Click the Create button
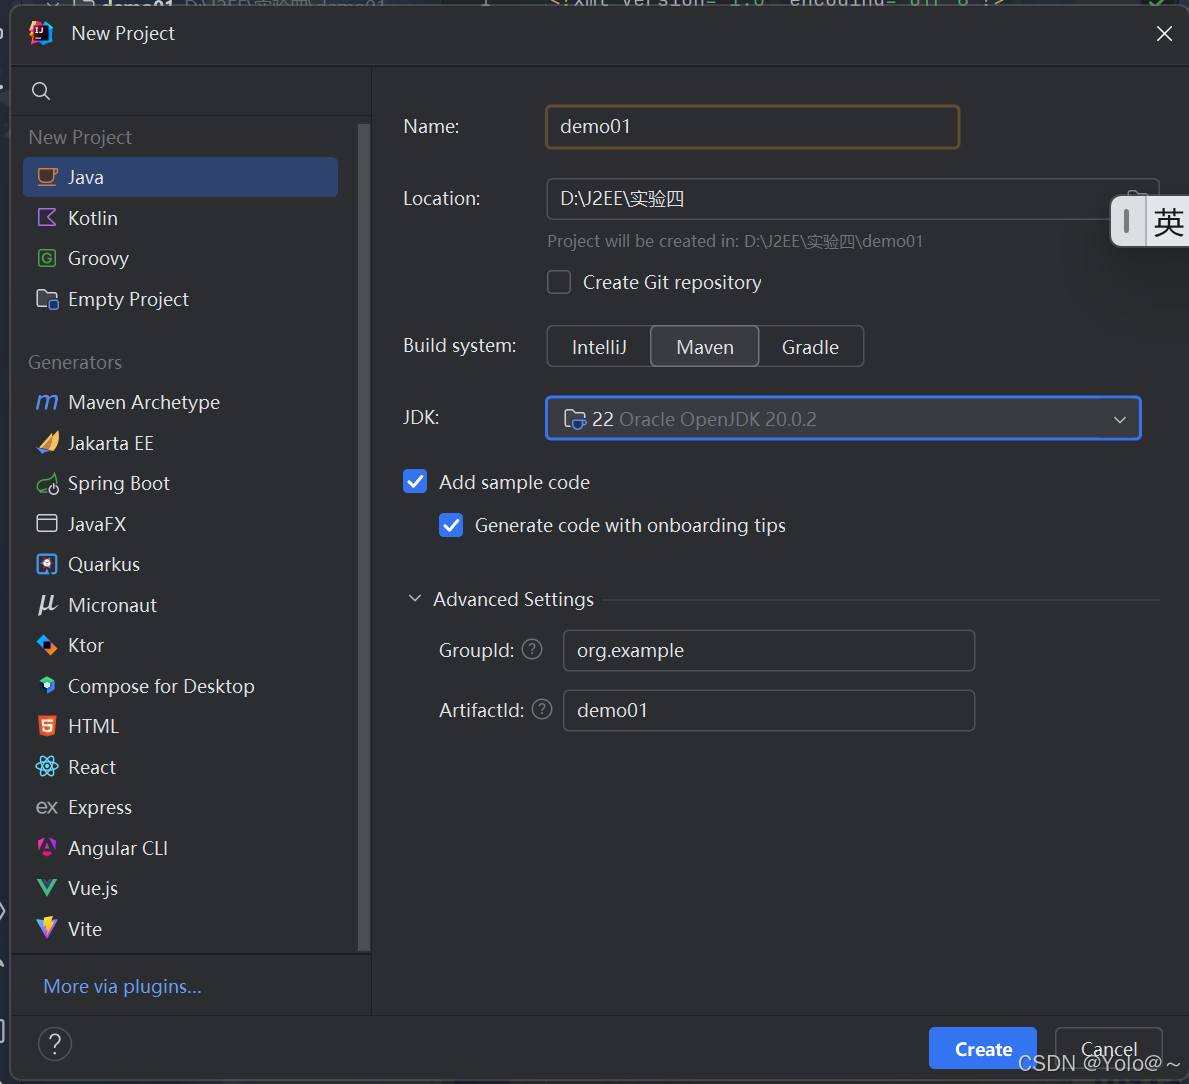Image resolution: width=1189 pixels, height=1084 pixels. coord(983,1048)
